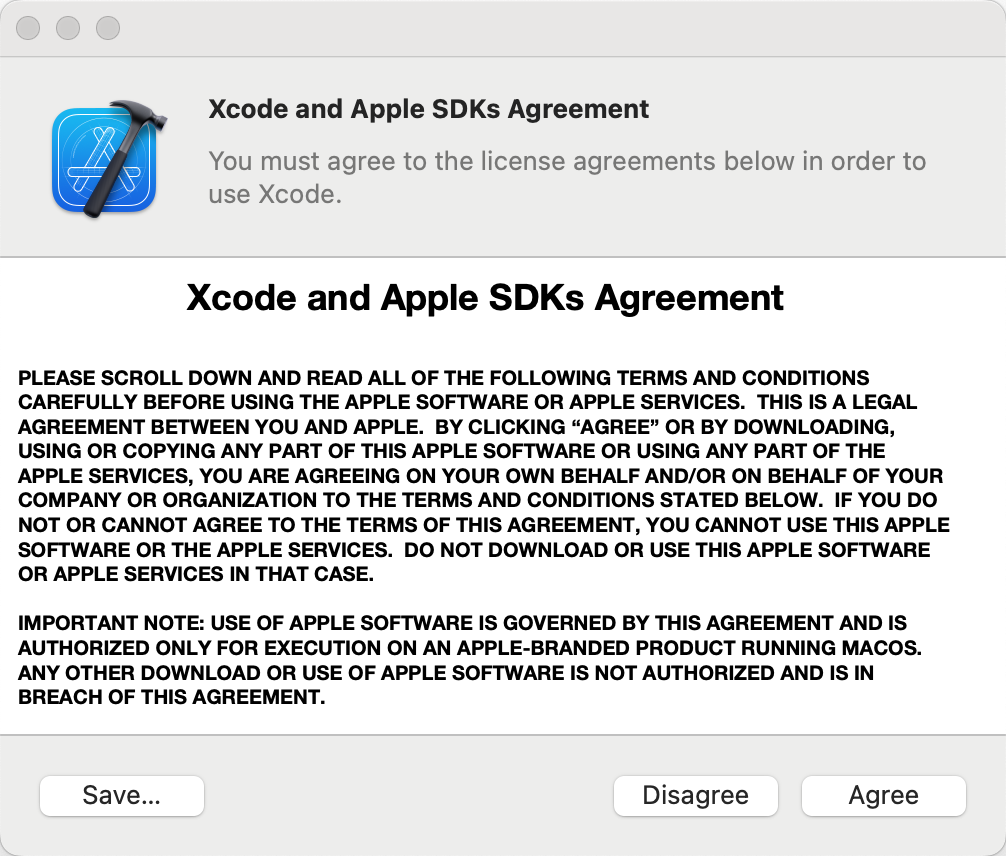1006x856 pixels.
Task: Choose Disagree to reject the agreement
Action: point(695,795)
